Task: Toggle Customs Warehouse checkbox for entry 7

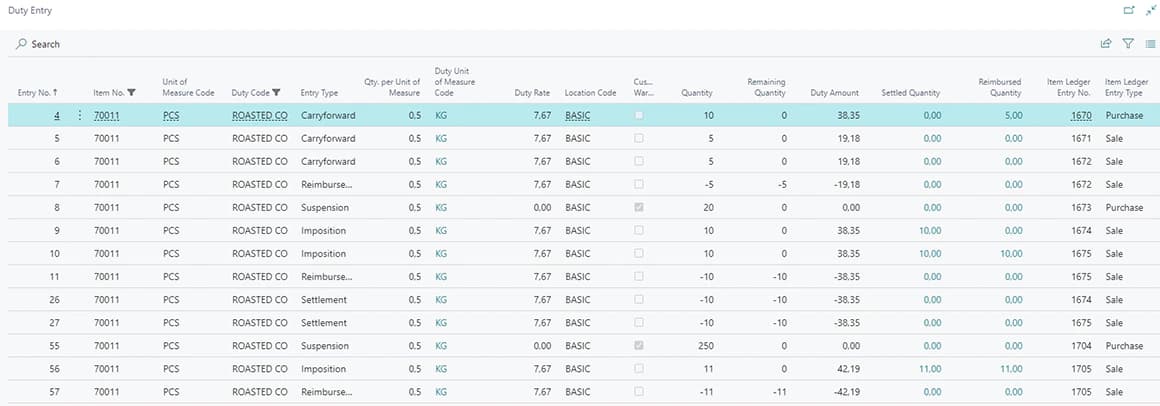Action: pyautogui.click(x=638, y=184)
